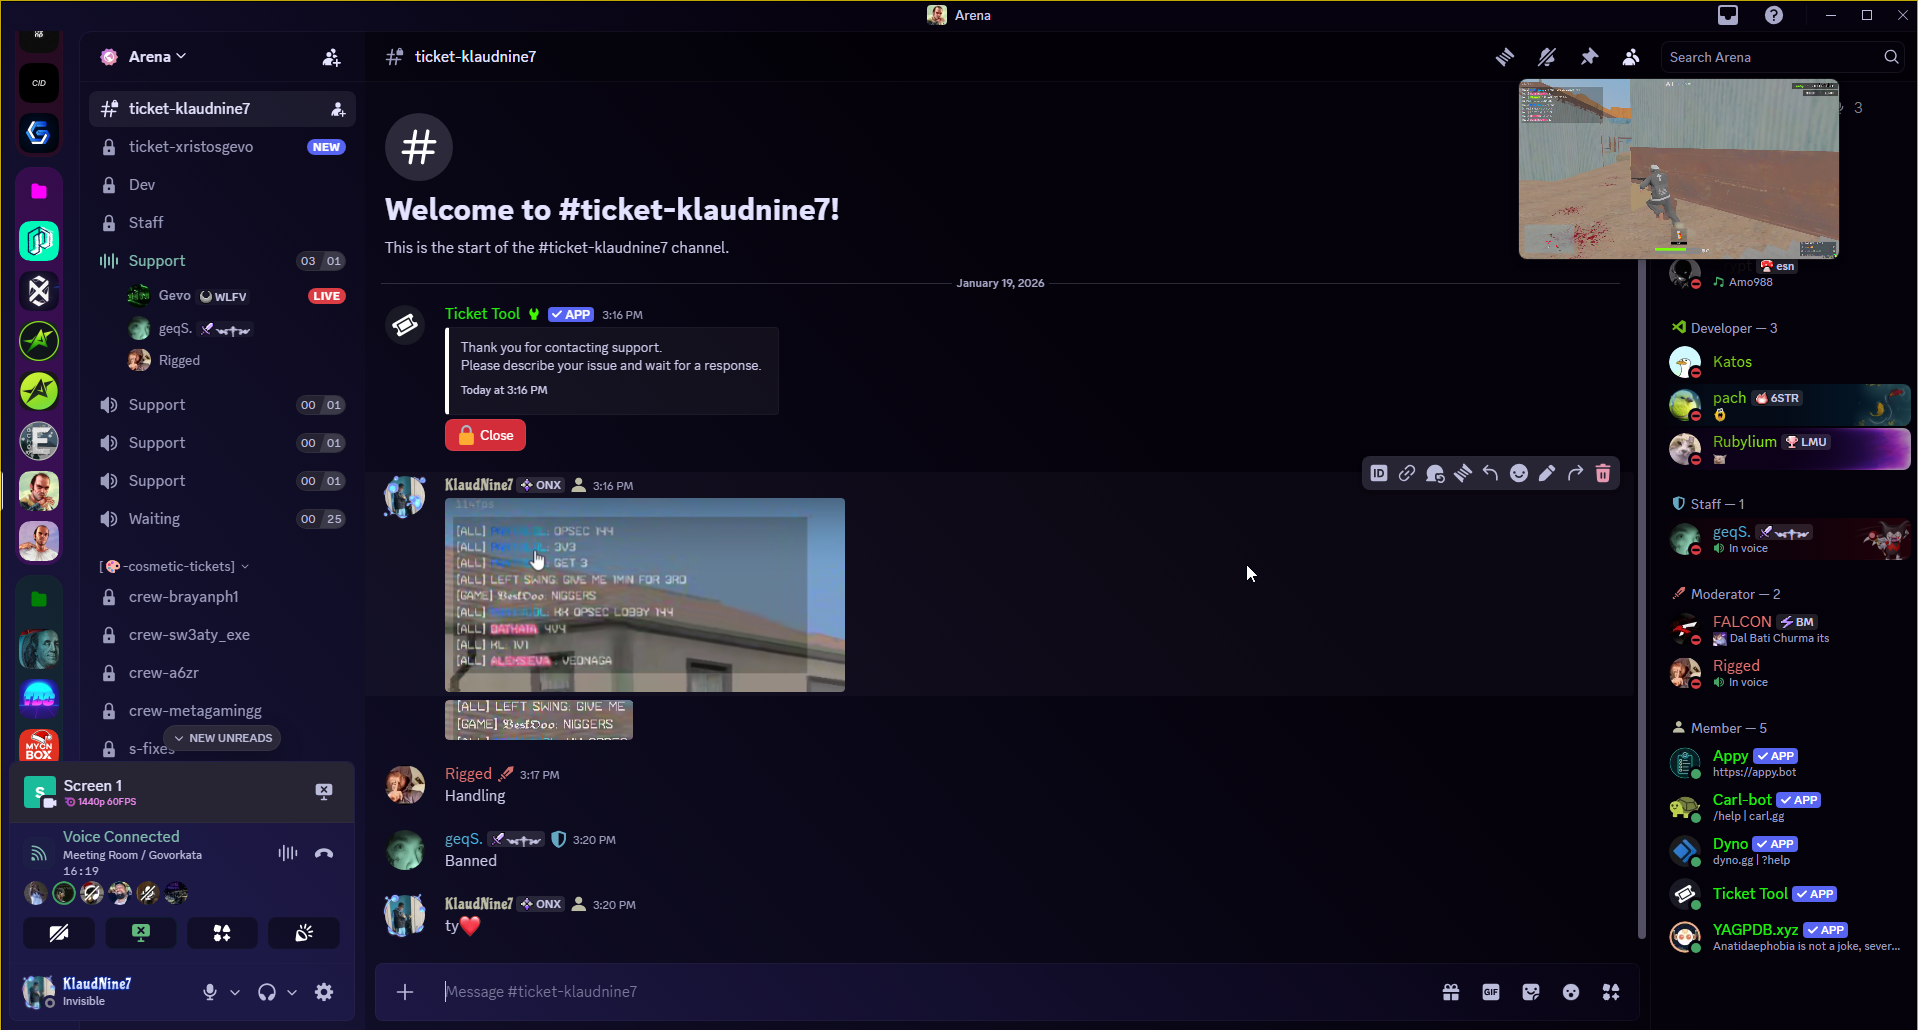Image resolution: width=1918 pixels, height=1030 pixels.
Task: Toggle headphones deafen
Action: coord(267,992)
